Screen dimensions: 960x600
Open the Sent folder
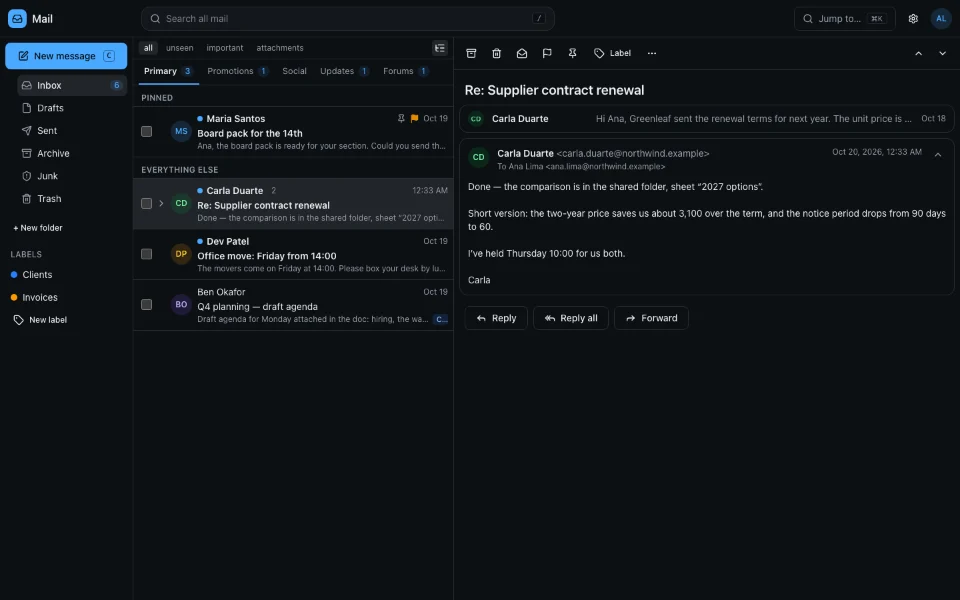pyautogui.click(x=72, y=130)
